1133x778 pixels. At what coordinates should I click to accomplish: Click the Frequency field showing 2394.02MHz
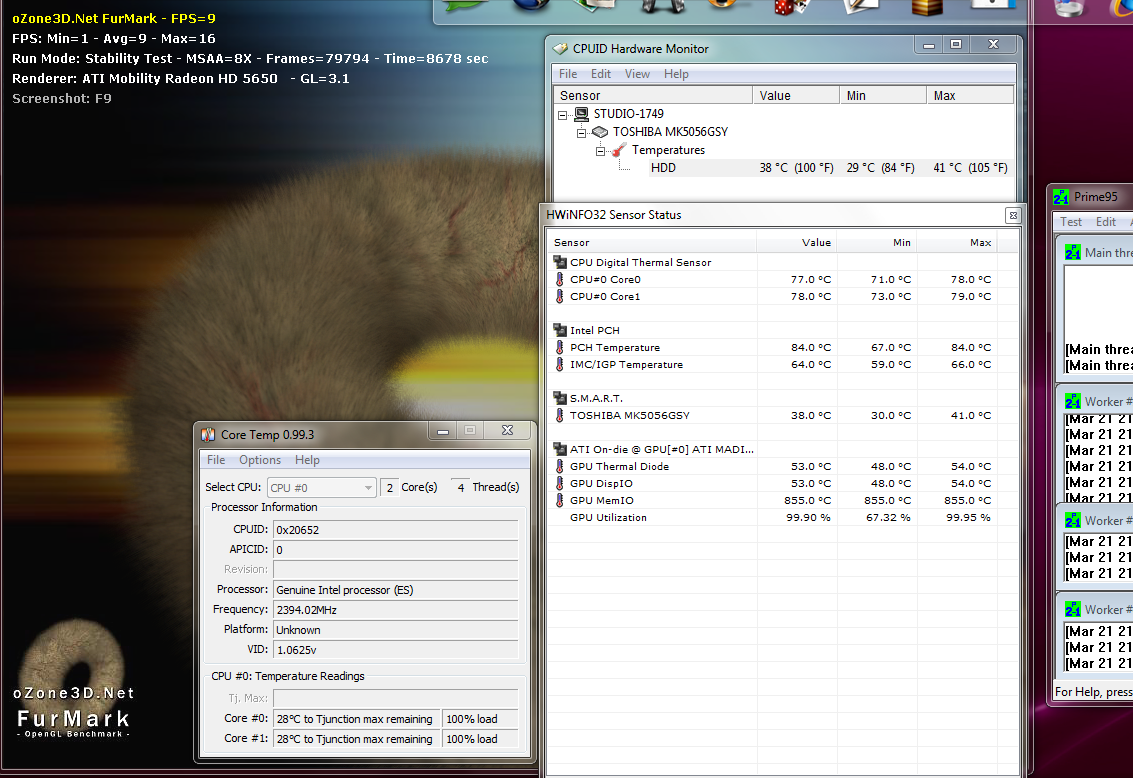396,610
